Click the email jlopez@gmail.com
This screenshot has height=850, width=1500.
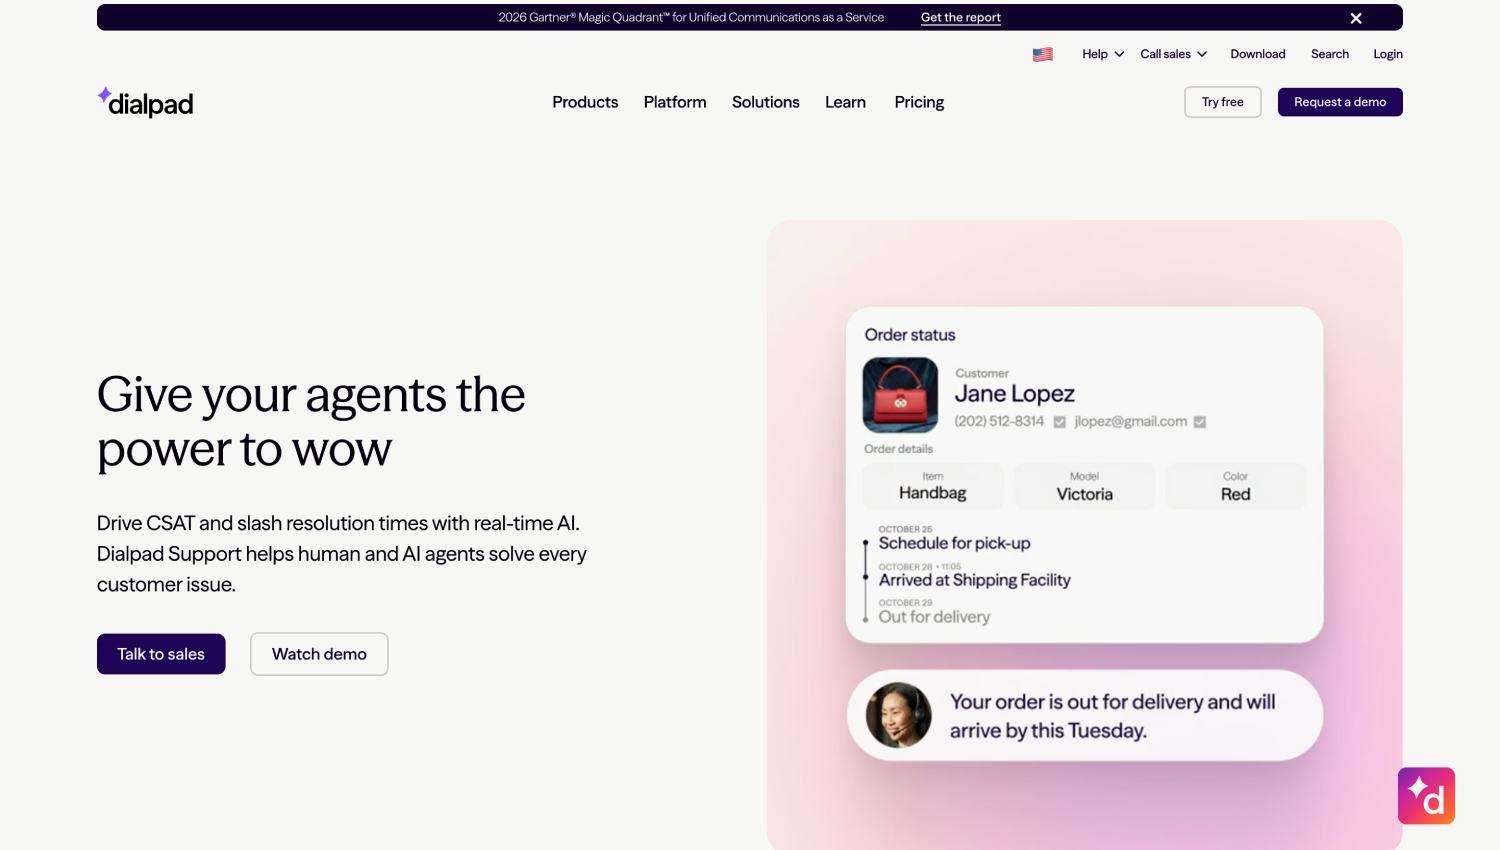coord(1131,422)
